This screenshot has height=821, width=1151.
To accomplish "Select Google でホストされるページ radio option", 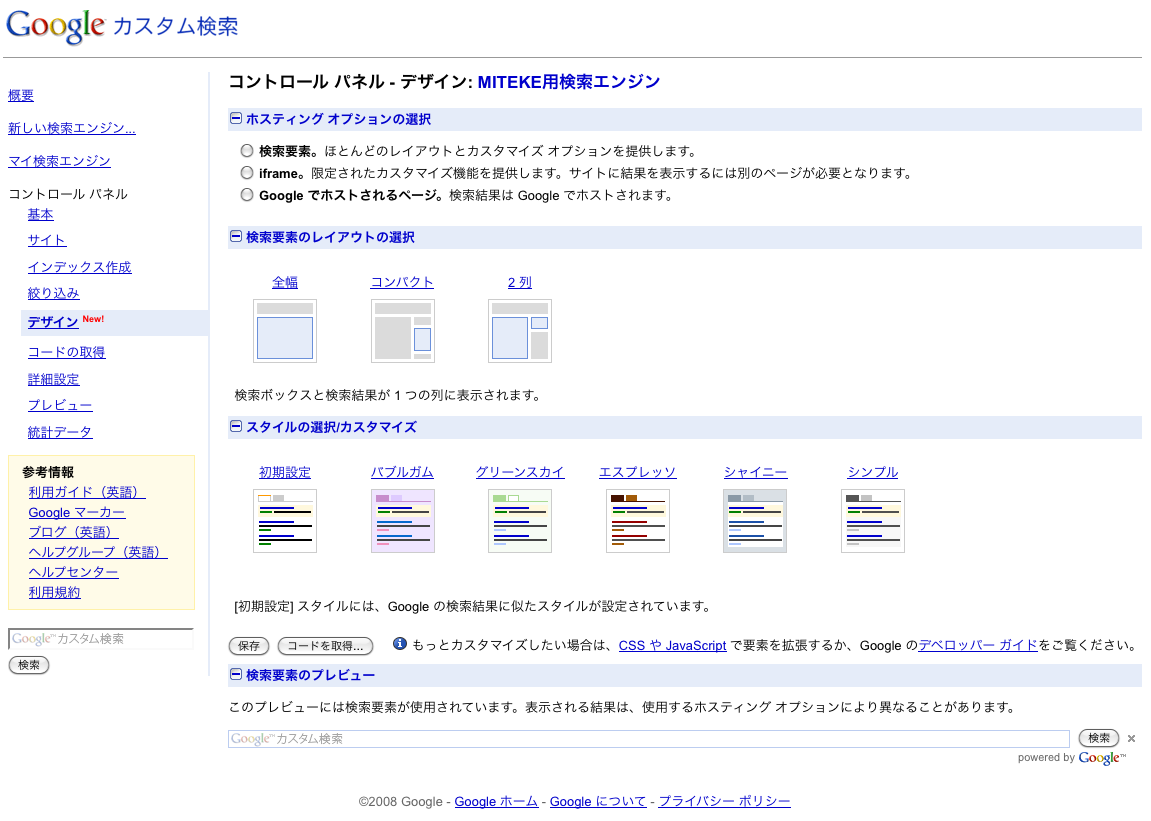I will click(x=247, y=195).
